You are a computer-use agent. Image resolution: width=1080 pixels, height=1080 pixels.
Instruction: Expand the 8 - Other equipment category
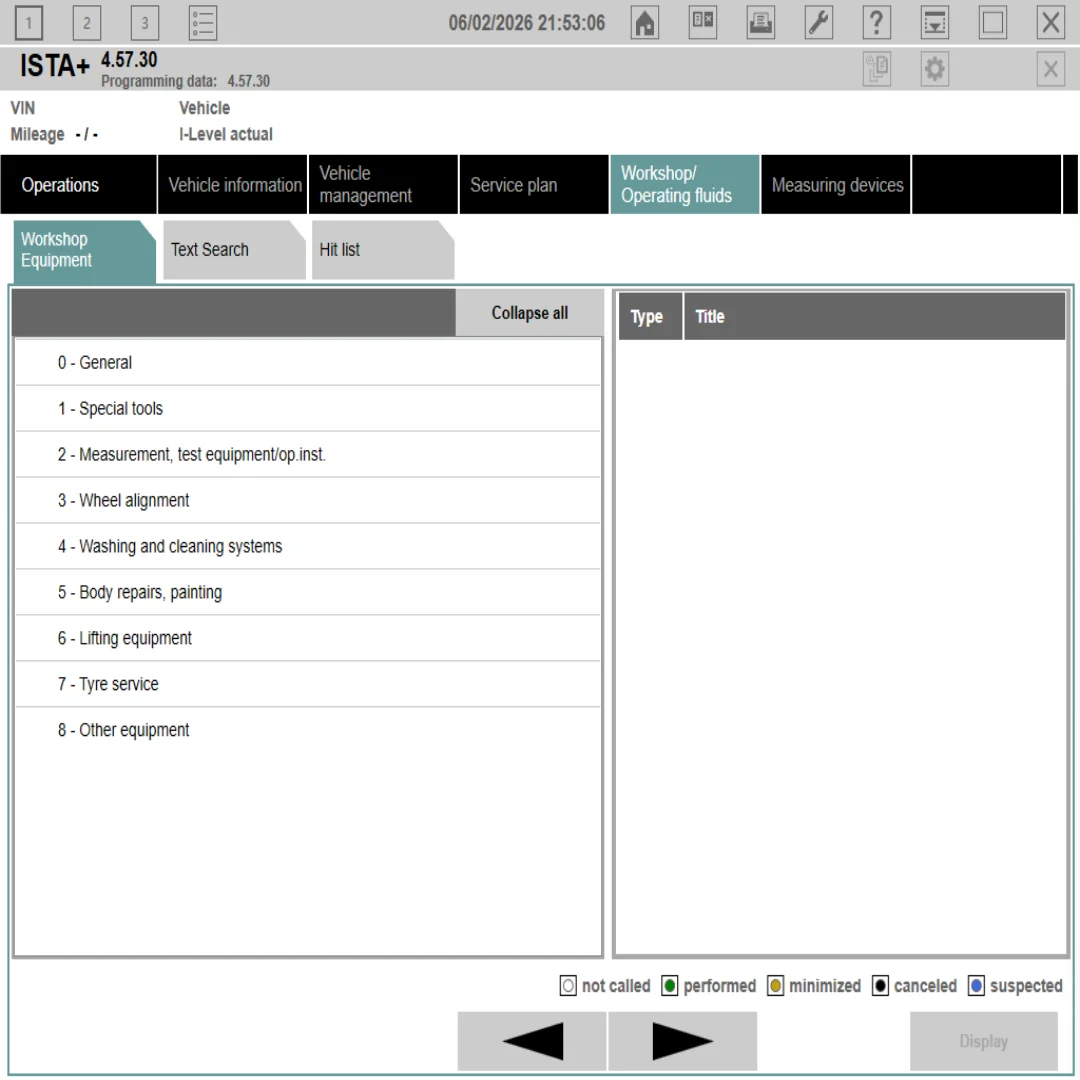308,730
